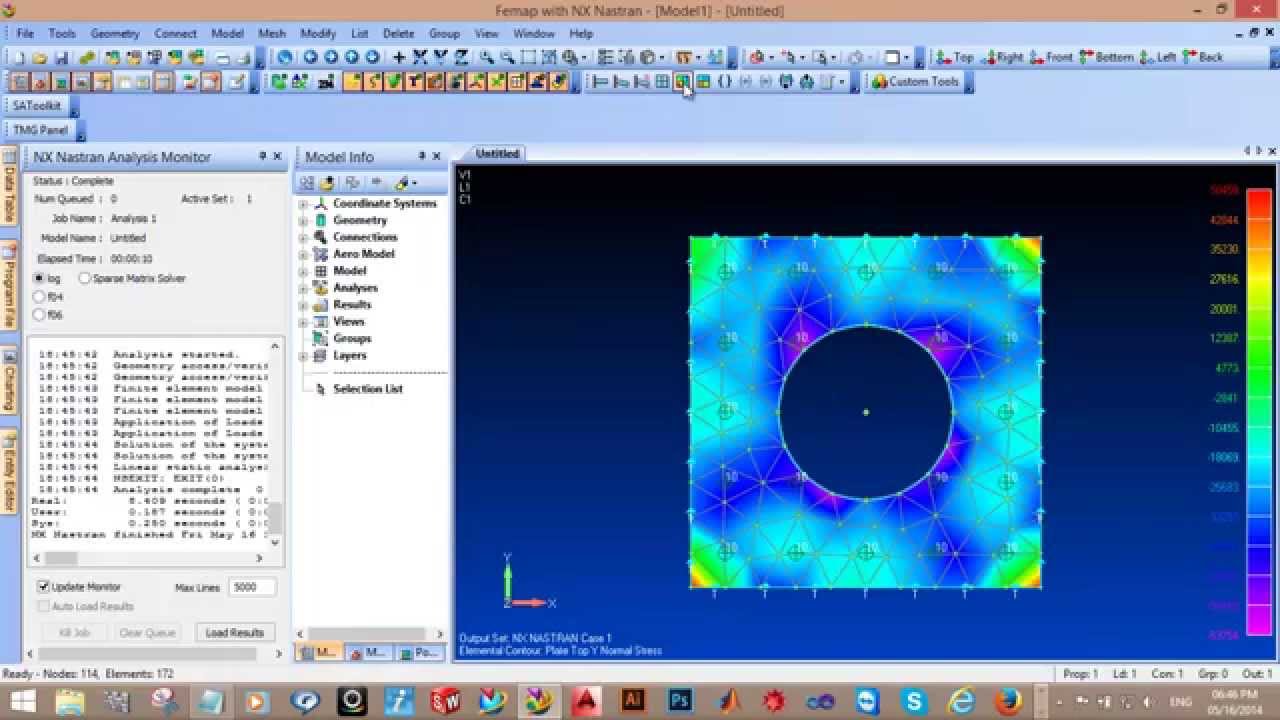This screenshot has height=720, width=1280.
Task: Open Custom Tools toolbar menu
Action: pos(915,82)
